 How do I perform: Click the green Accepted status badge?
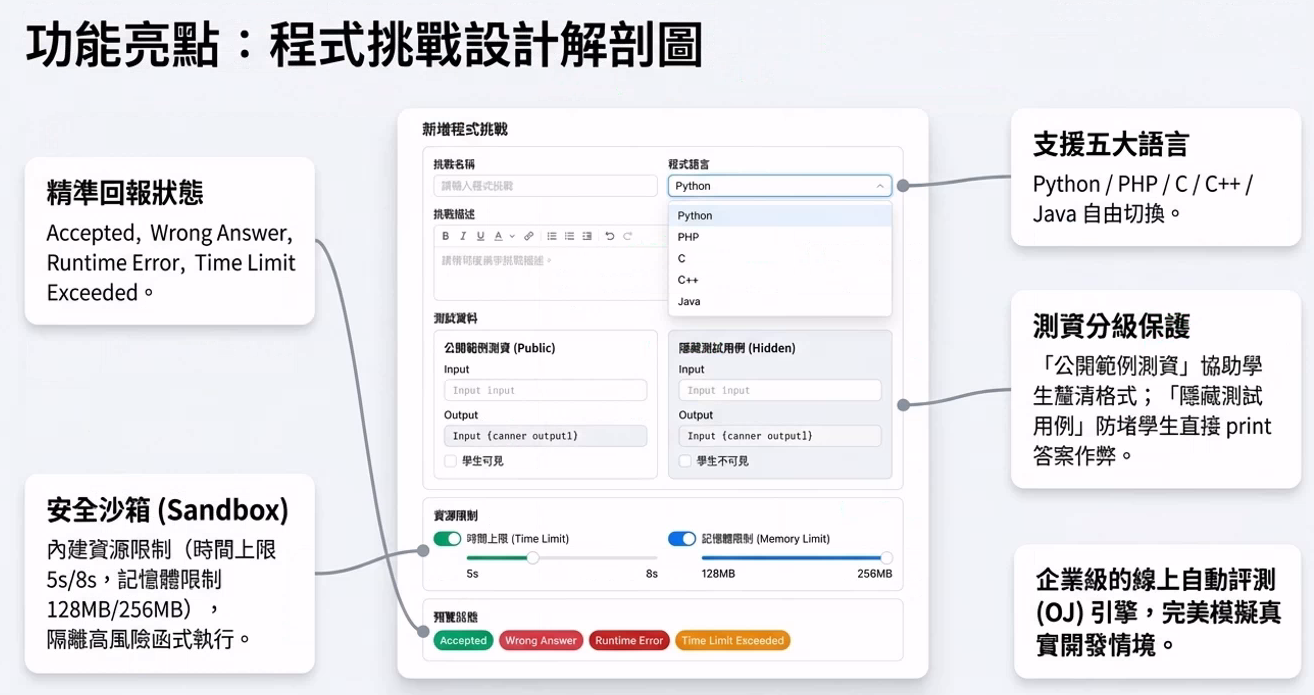(x=463, y=641)
